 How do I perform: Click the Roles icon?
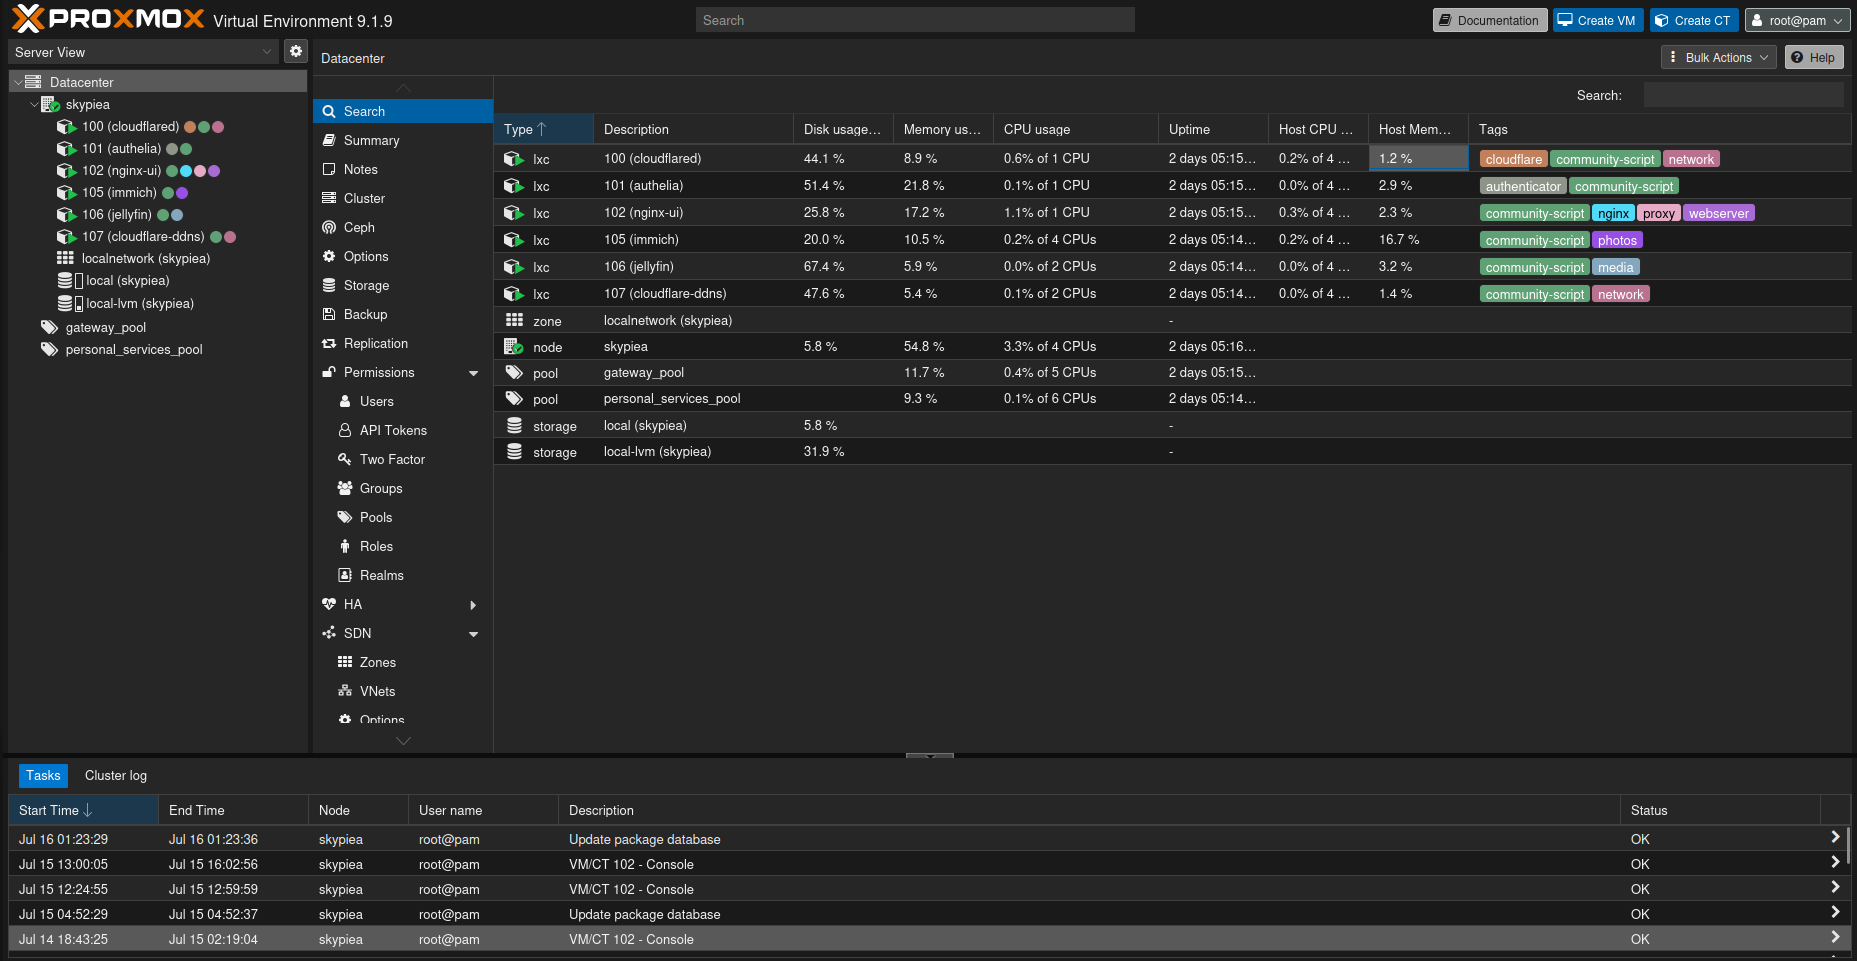click(x=345, y=546)
